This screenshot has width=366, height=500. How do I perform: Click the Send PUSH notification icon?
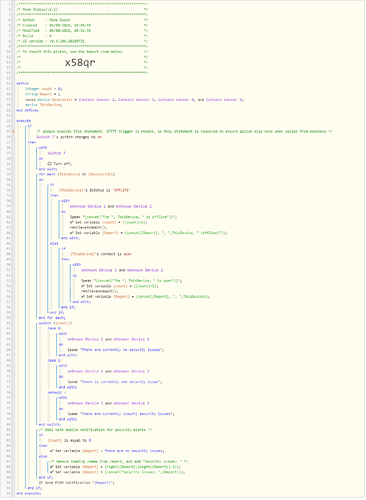[x=41, y=483]
